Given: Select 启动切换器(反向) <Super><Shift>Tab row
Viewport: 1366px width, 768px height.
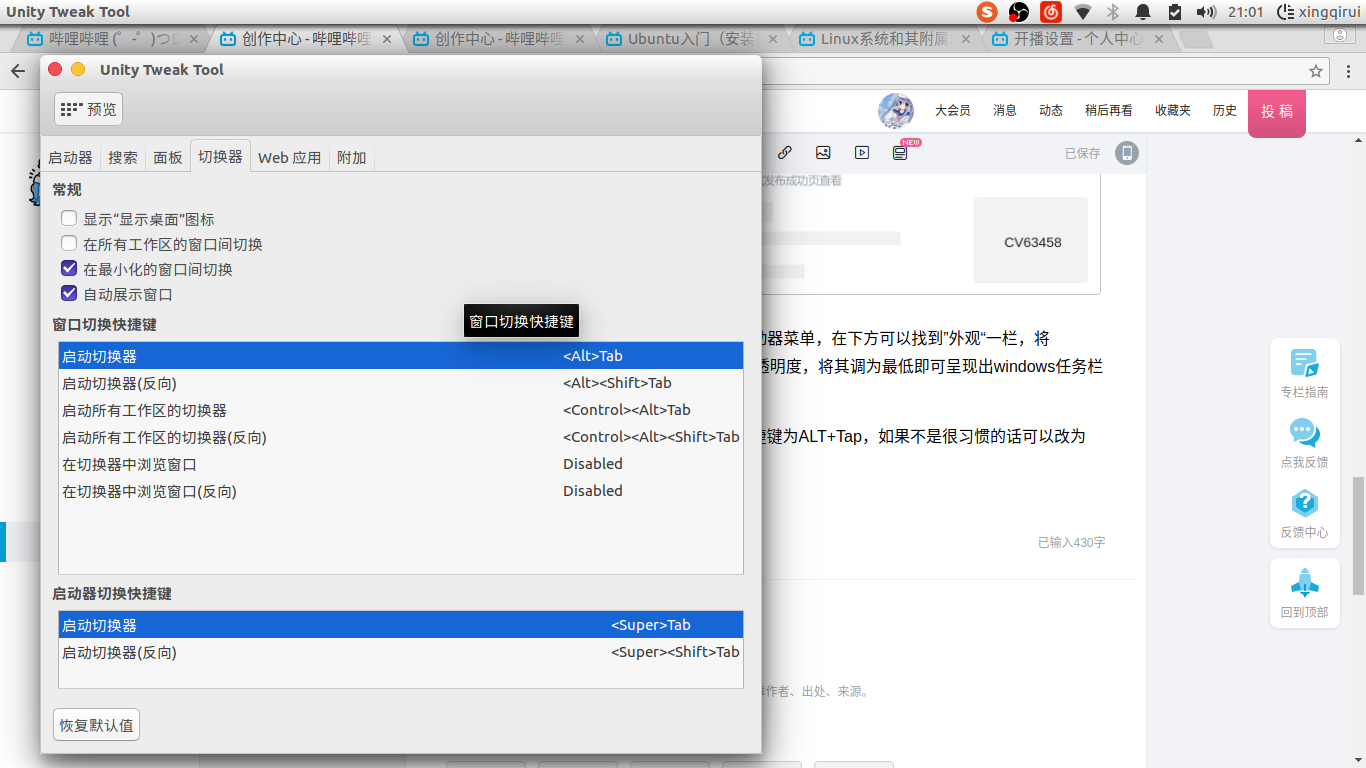Looking at the screenshot, I should tap(401, 652).
